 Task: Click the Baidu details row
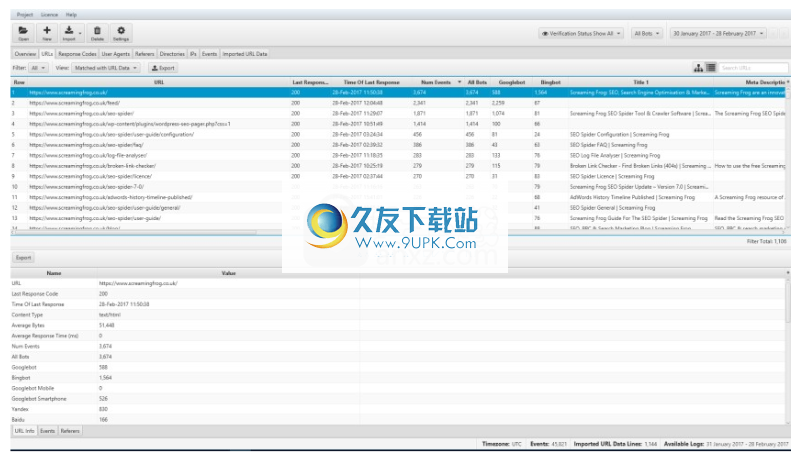point(399,420)
